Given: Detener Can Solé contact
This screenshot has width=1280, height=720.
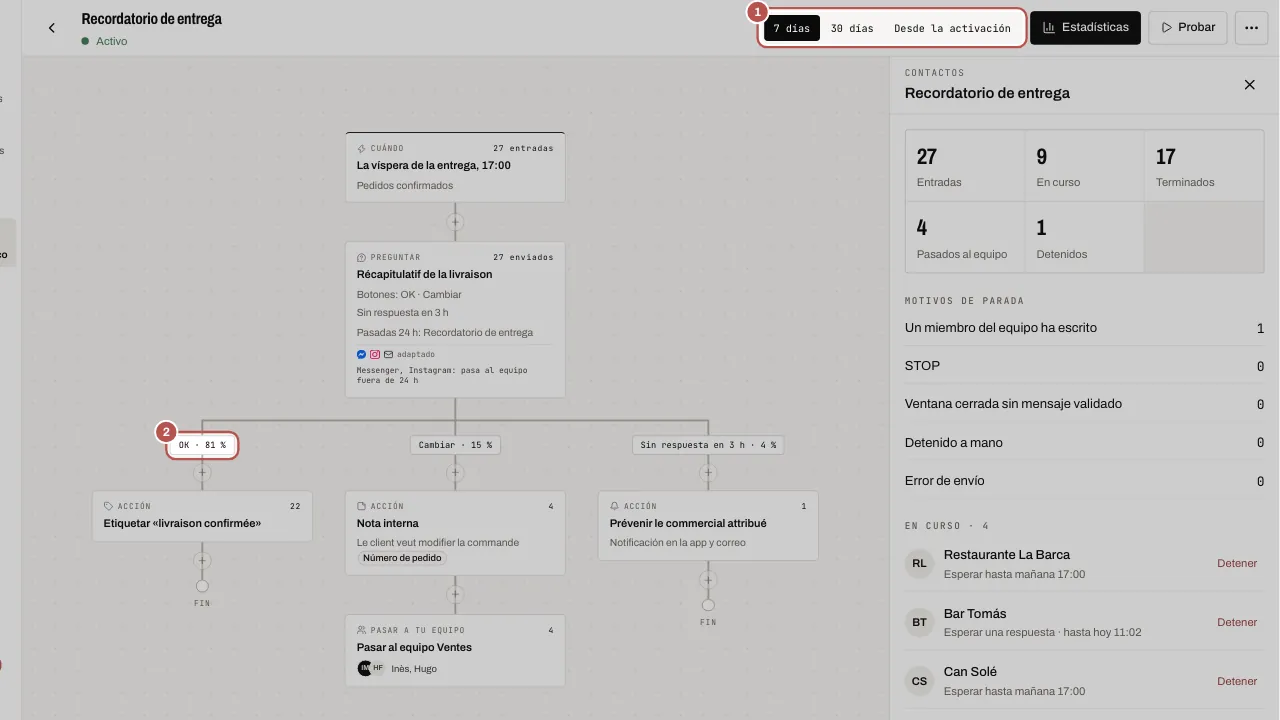Looking at the screenshot, I should pyautogui.click(x=1237, y=681).
